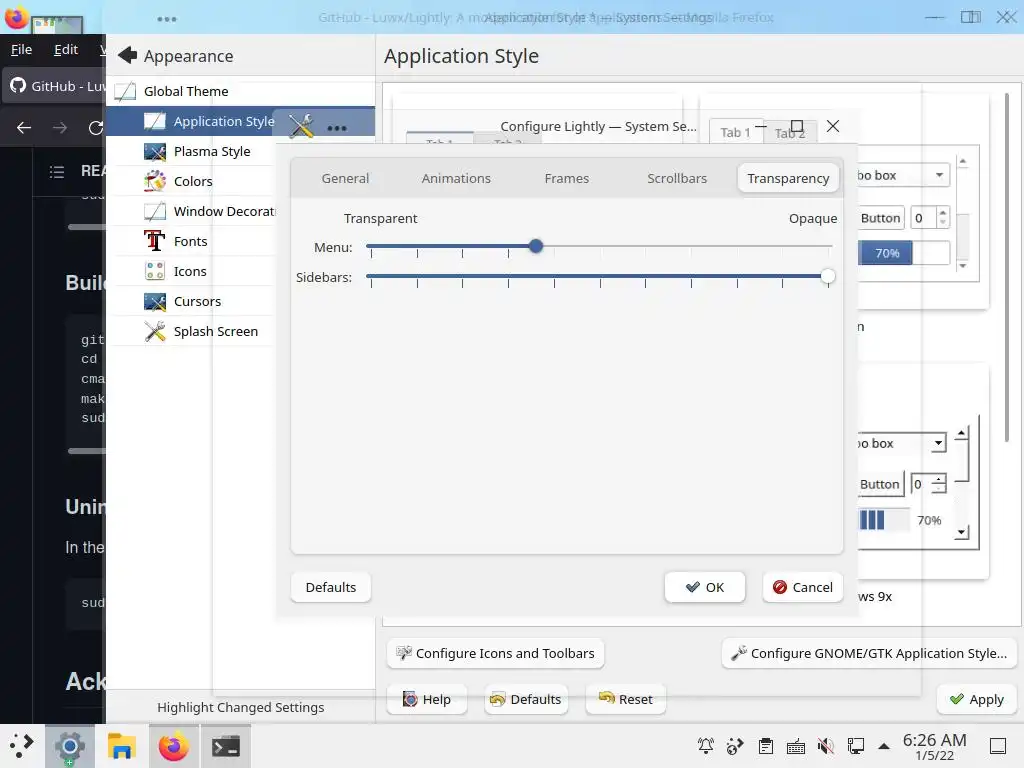This screenshot has height=768, width=1024.
Task: Click the scroll down arrow in lower preview
Action: click(961, 532)
